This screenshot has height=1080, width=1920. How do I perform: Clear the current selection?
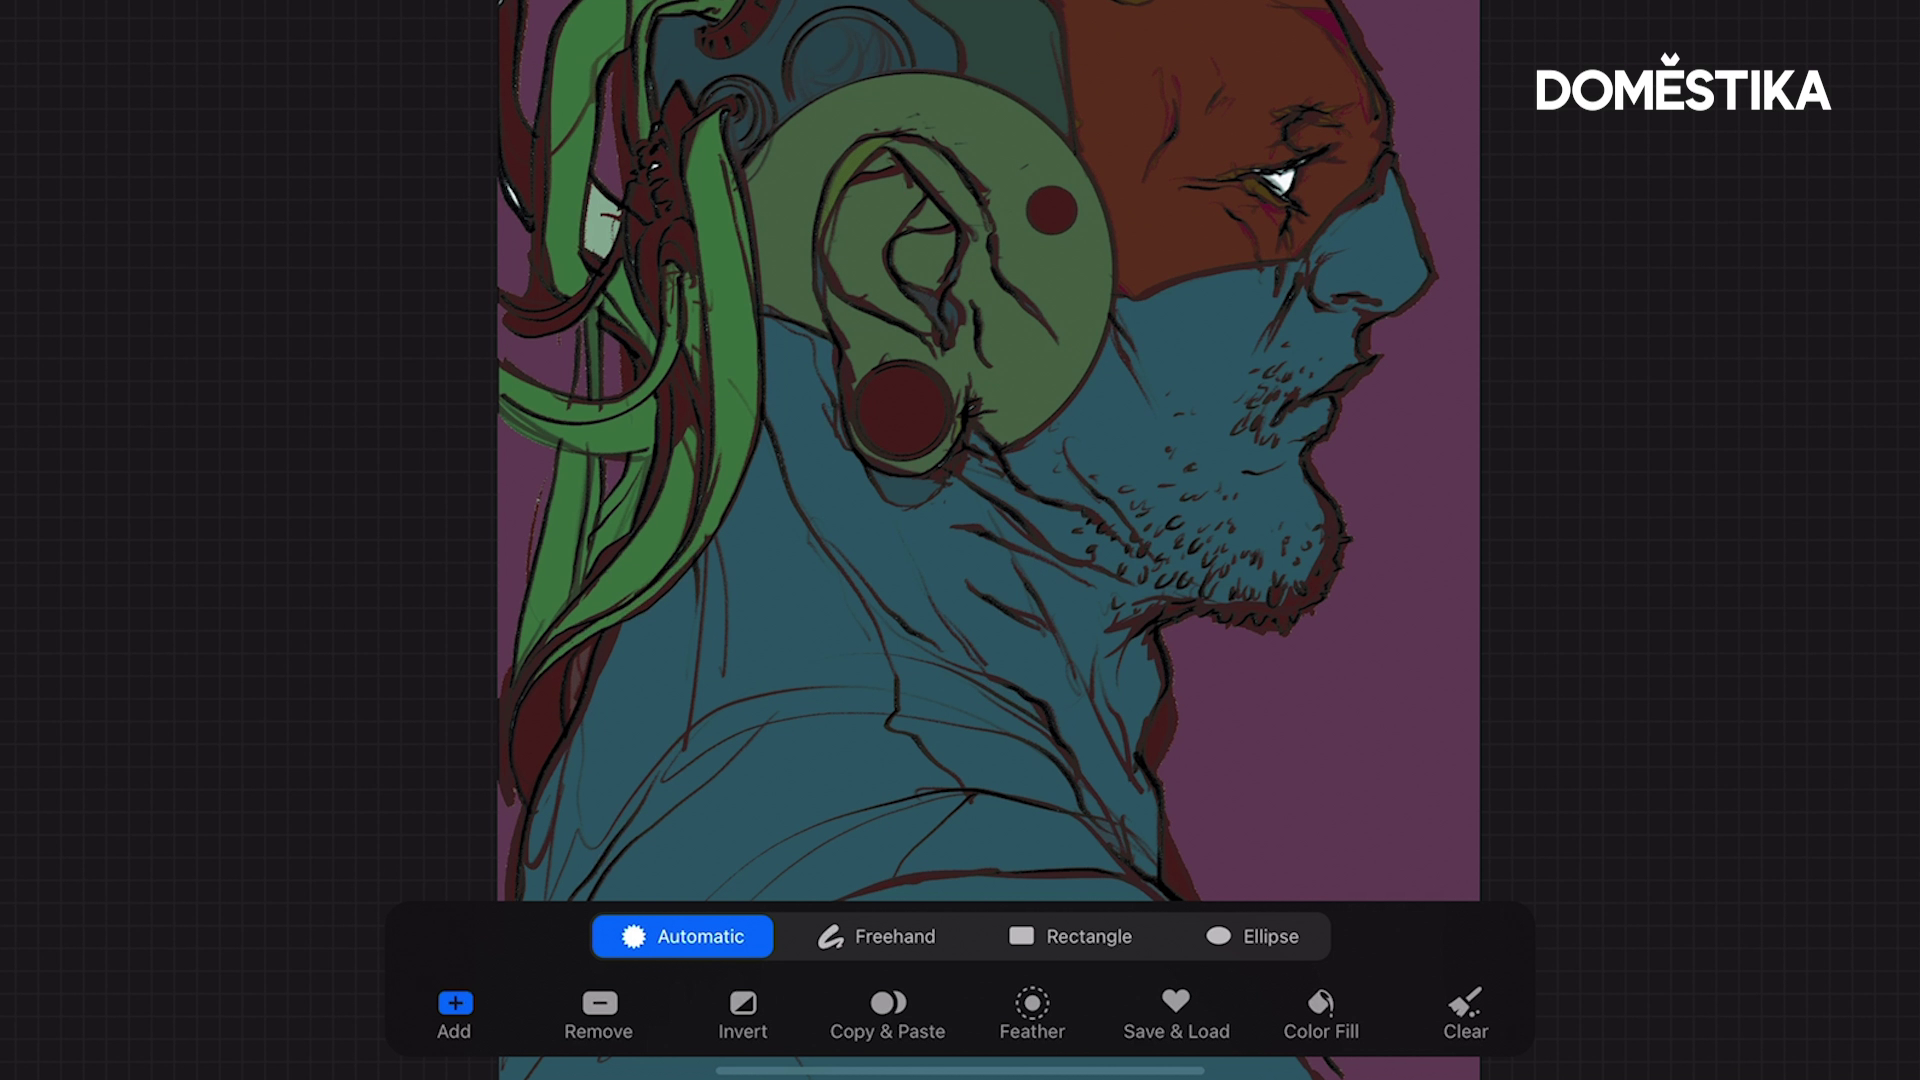[x=1466, y=1015]
